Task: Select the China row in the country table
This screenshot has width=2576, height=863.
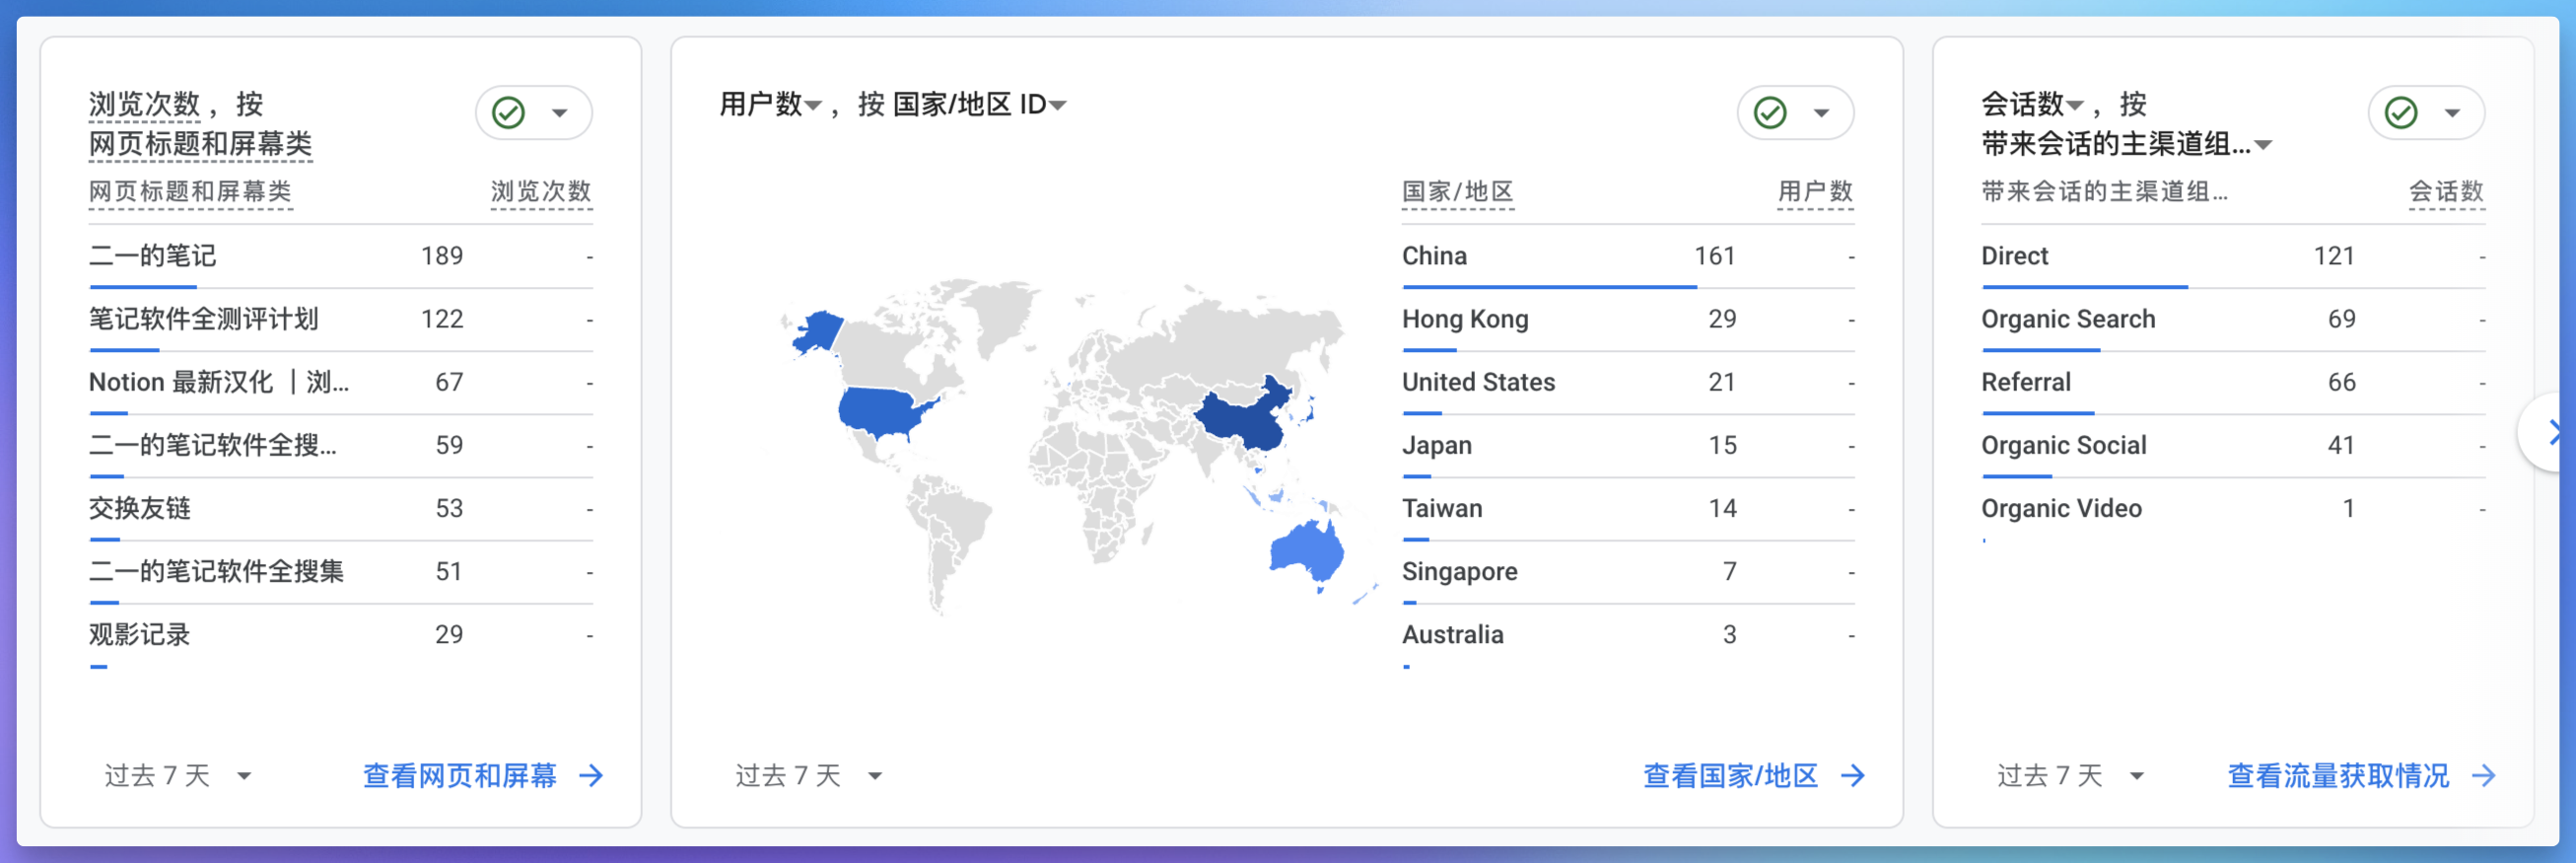Action: [1628, 256]
